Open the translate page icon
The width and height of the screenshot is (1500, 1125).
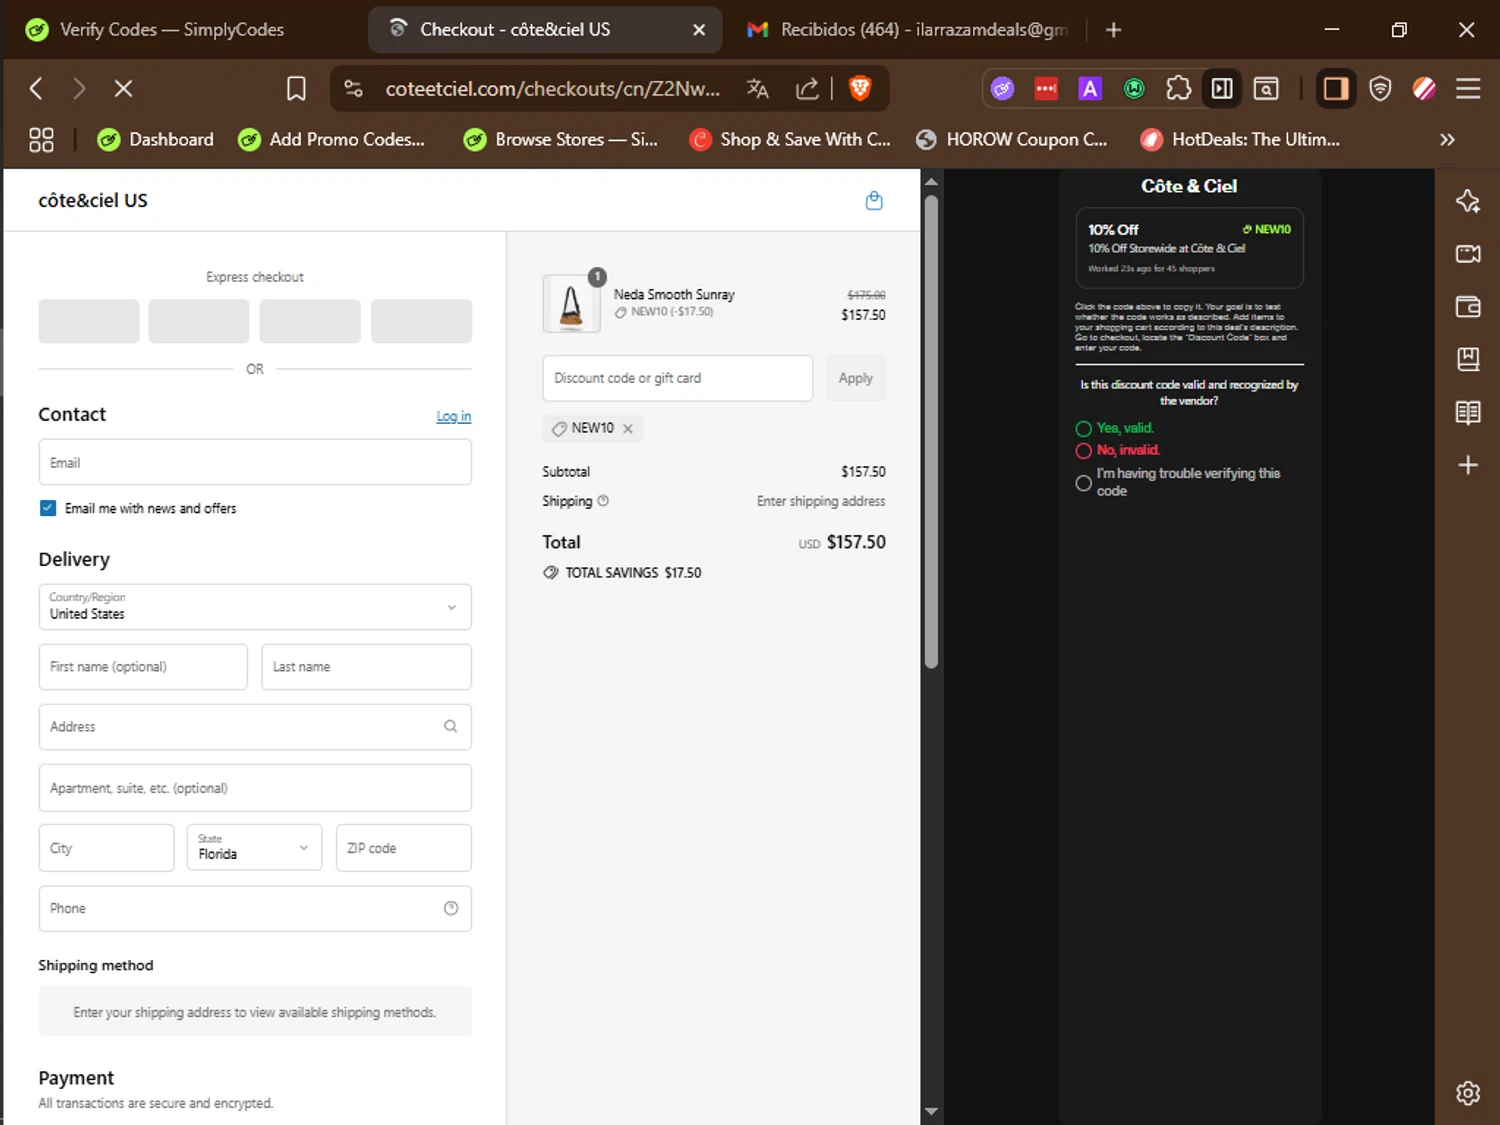[x=758, y=89]
